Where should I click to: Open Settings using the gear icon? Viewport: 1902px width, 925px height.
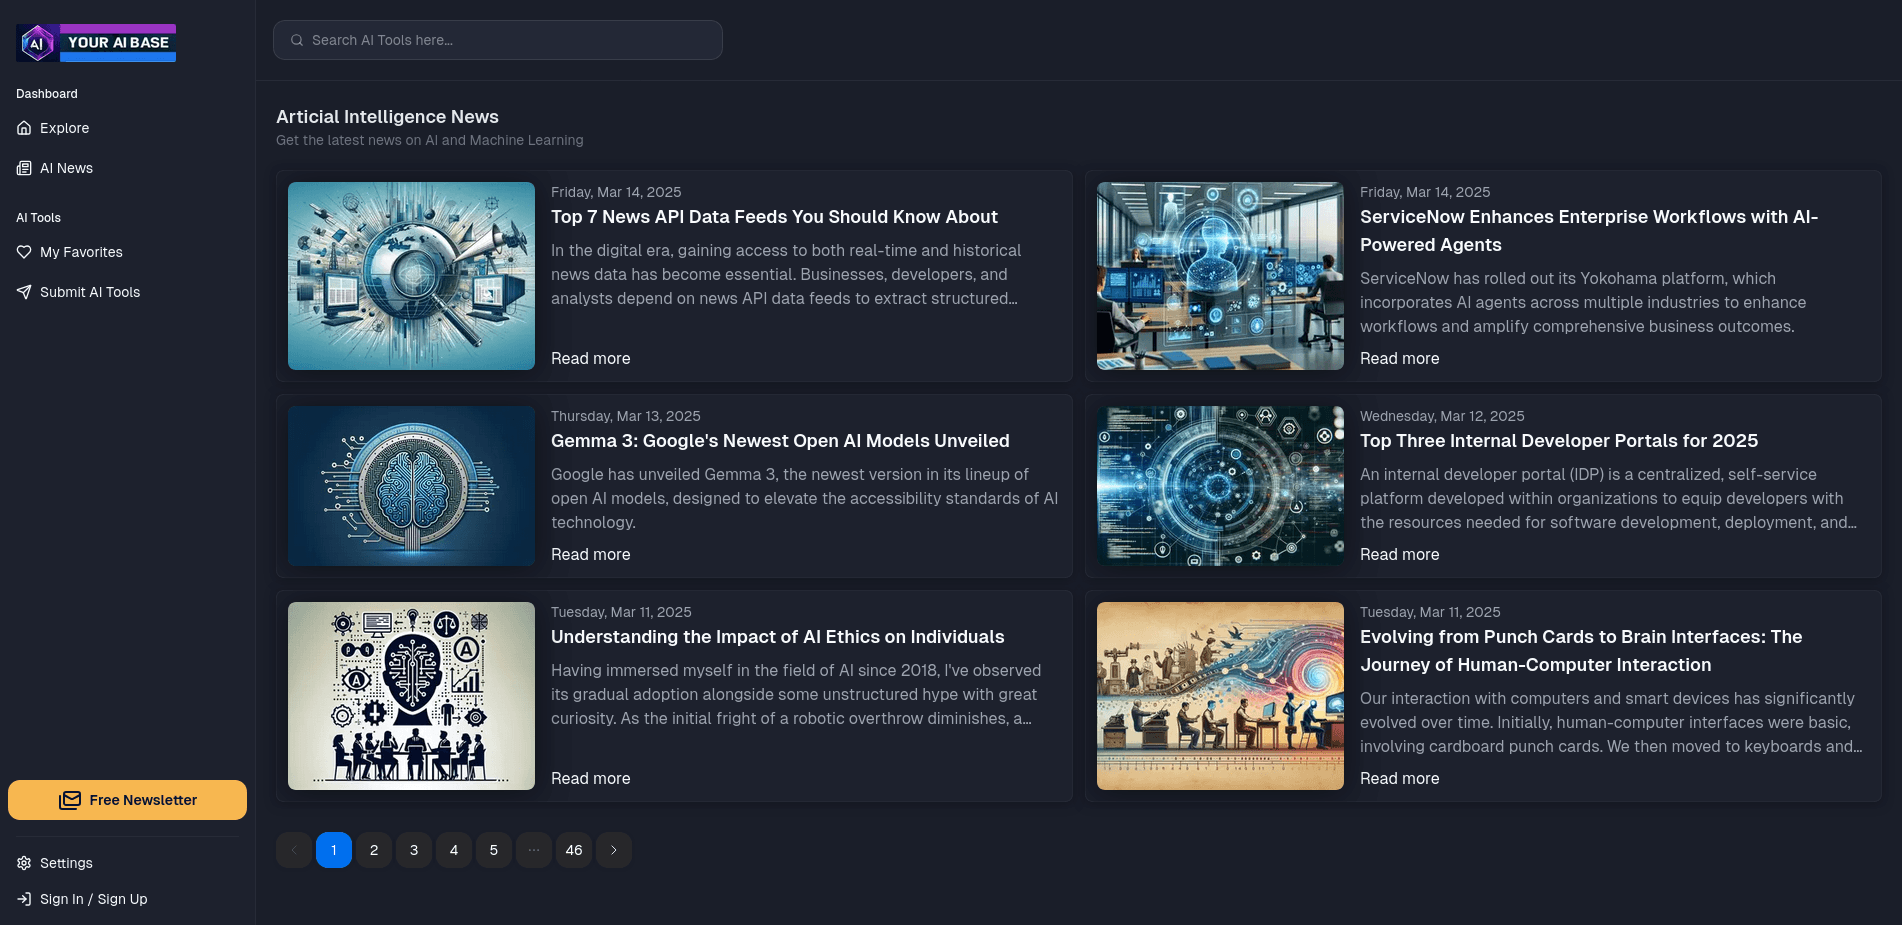point(24,863)
